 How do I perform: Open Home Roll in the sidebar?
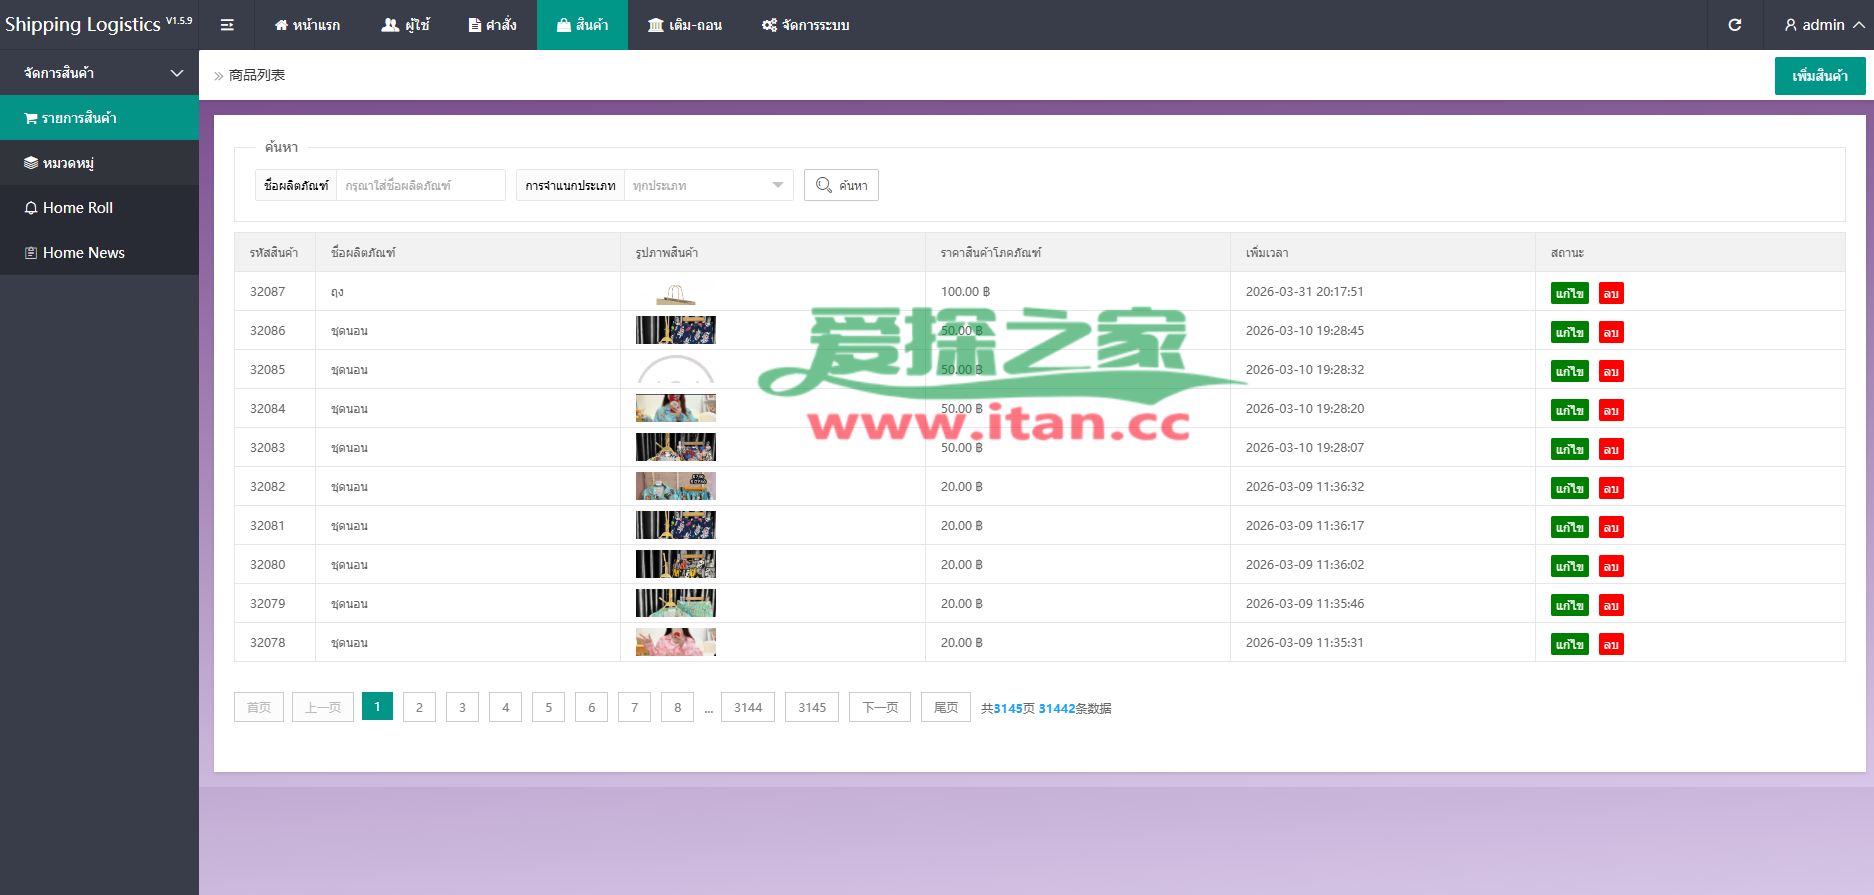[x=78, y=208]
